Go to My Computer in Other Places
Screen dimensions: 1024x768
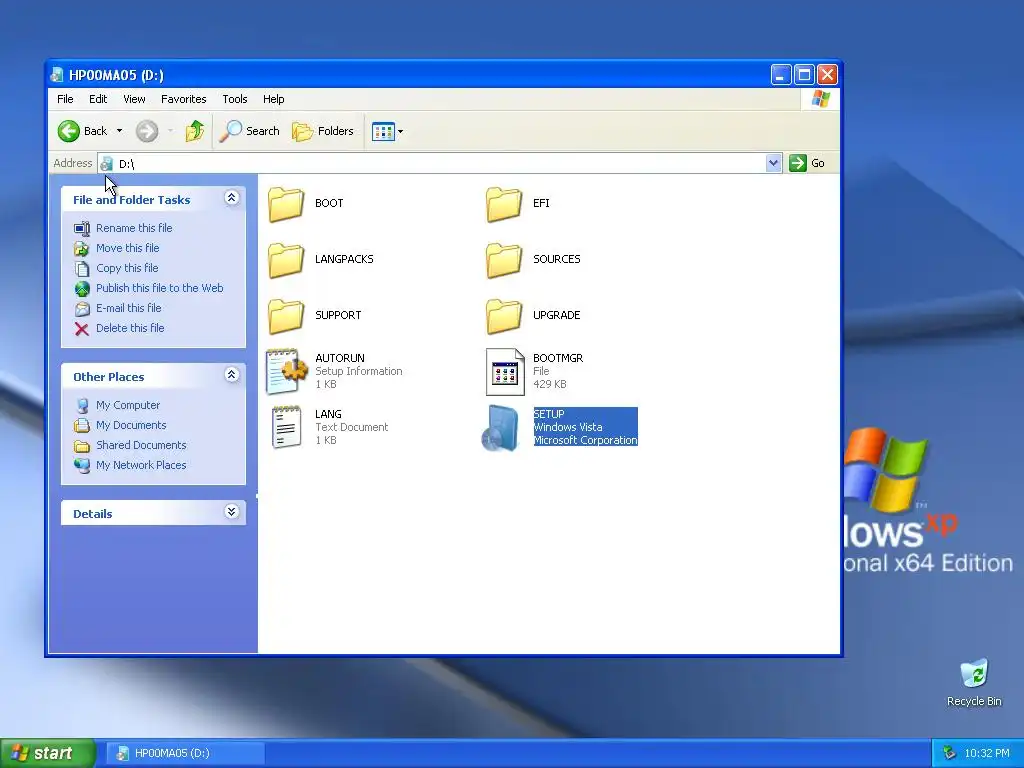(128, 406)
